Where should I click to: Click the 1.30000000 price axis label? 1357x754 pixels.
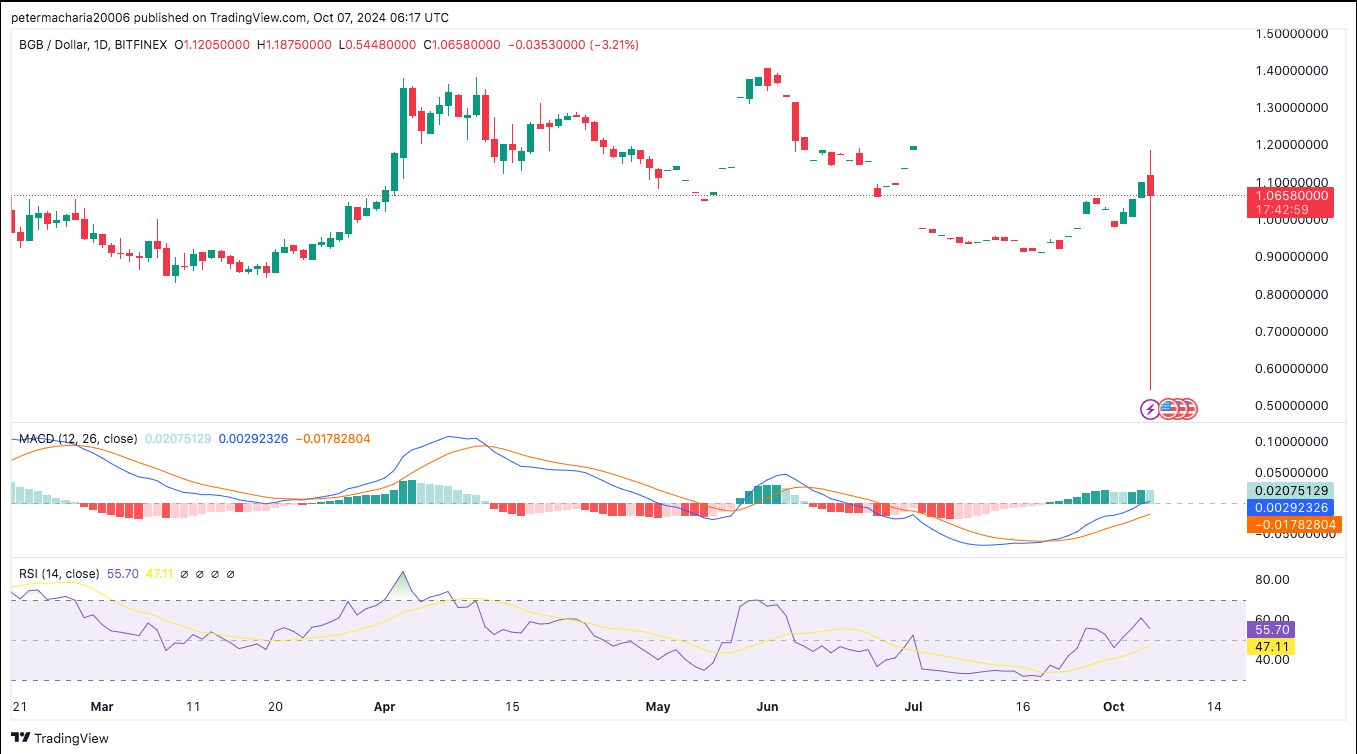[1291, 107]
